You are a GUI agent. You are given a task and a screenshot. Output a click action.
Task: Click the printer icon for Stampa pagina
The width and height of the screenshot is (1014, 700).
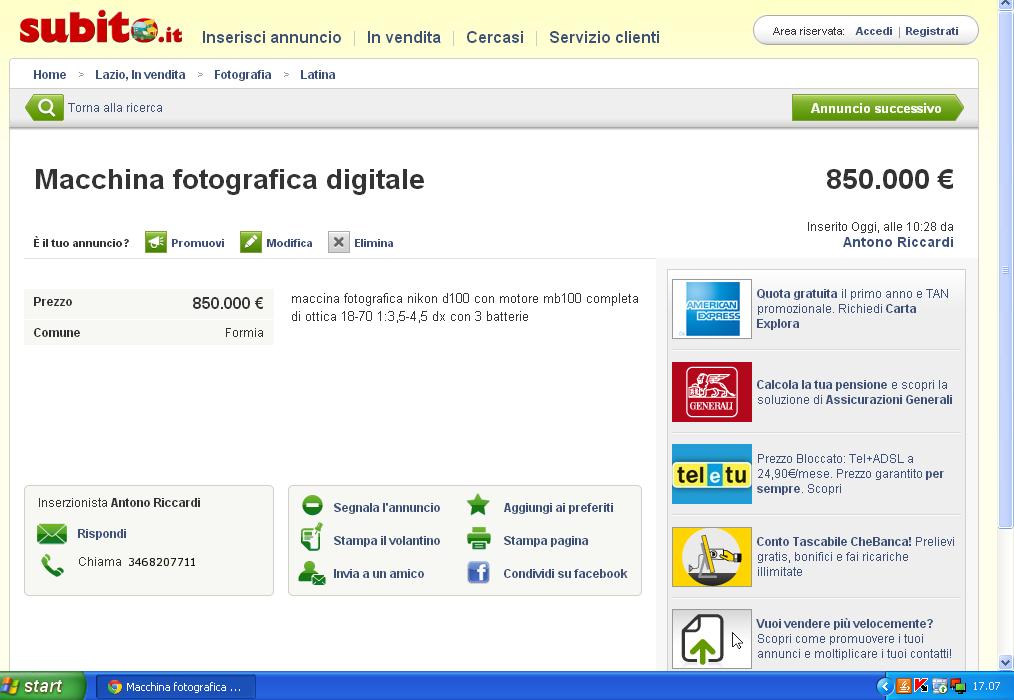(477, 540)
